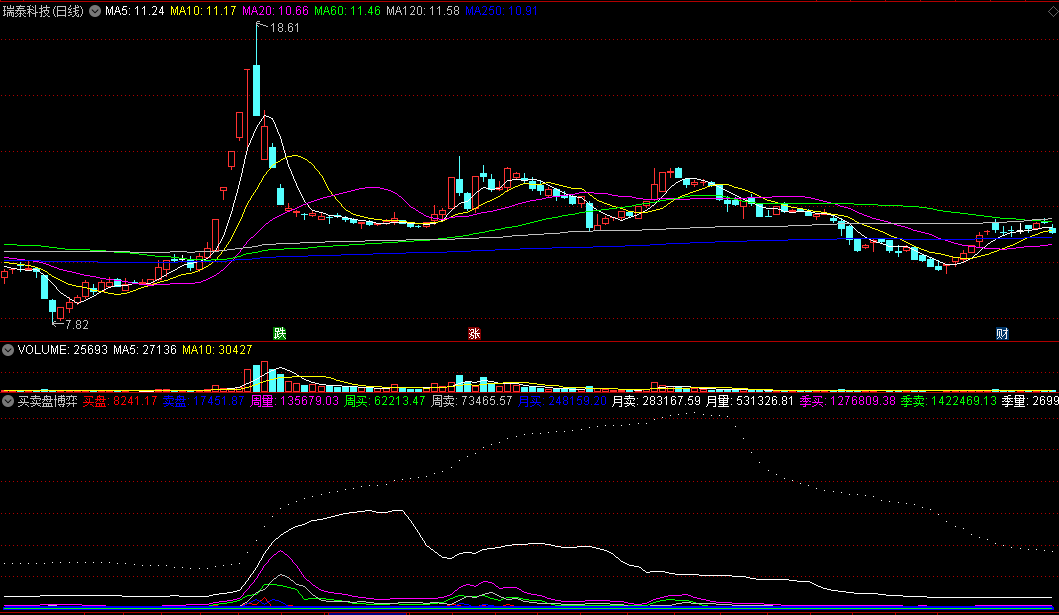The image size is (1059, 615).
Task: Click the green 周买: 62213.47 value
Action: pyautogui.click(x=385, y=401)
